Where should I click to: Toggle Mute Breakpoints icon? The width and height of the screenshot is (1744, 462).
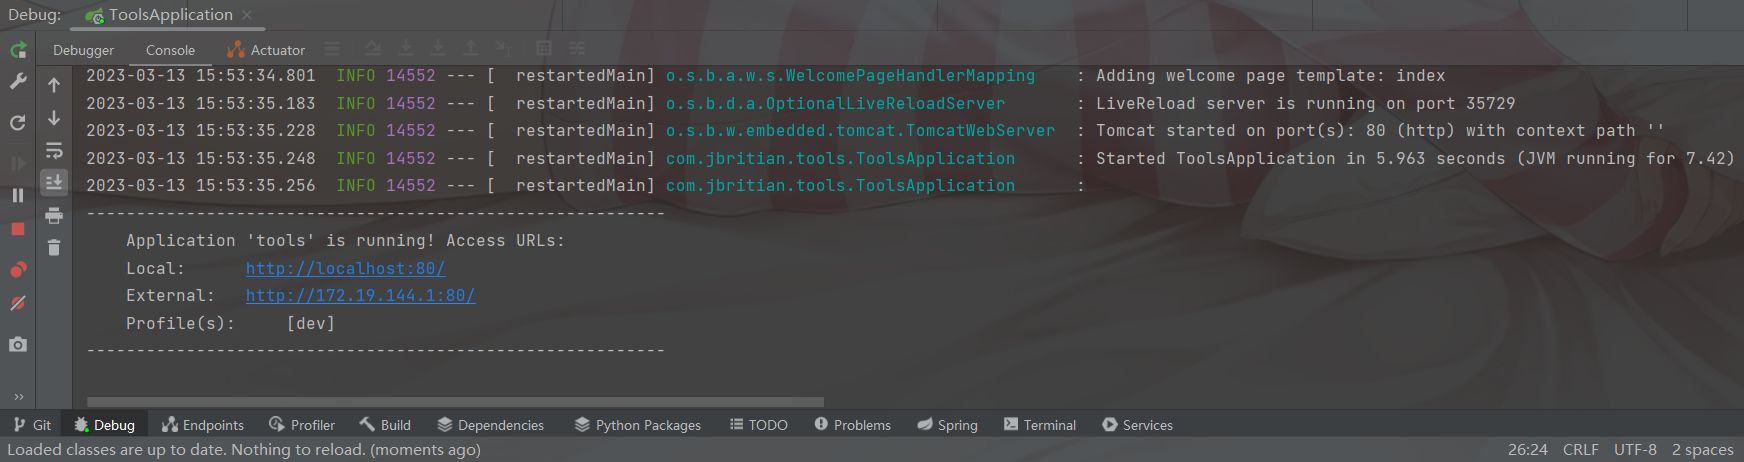coord(18,303)
